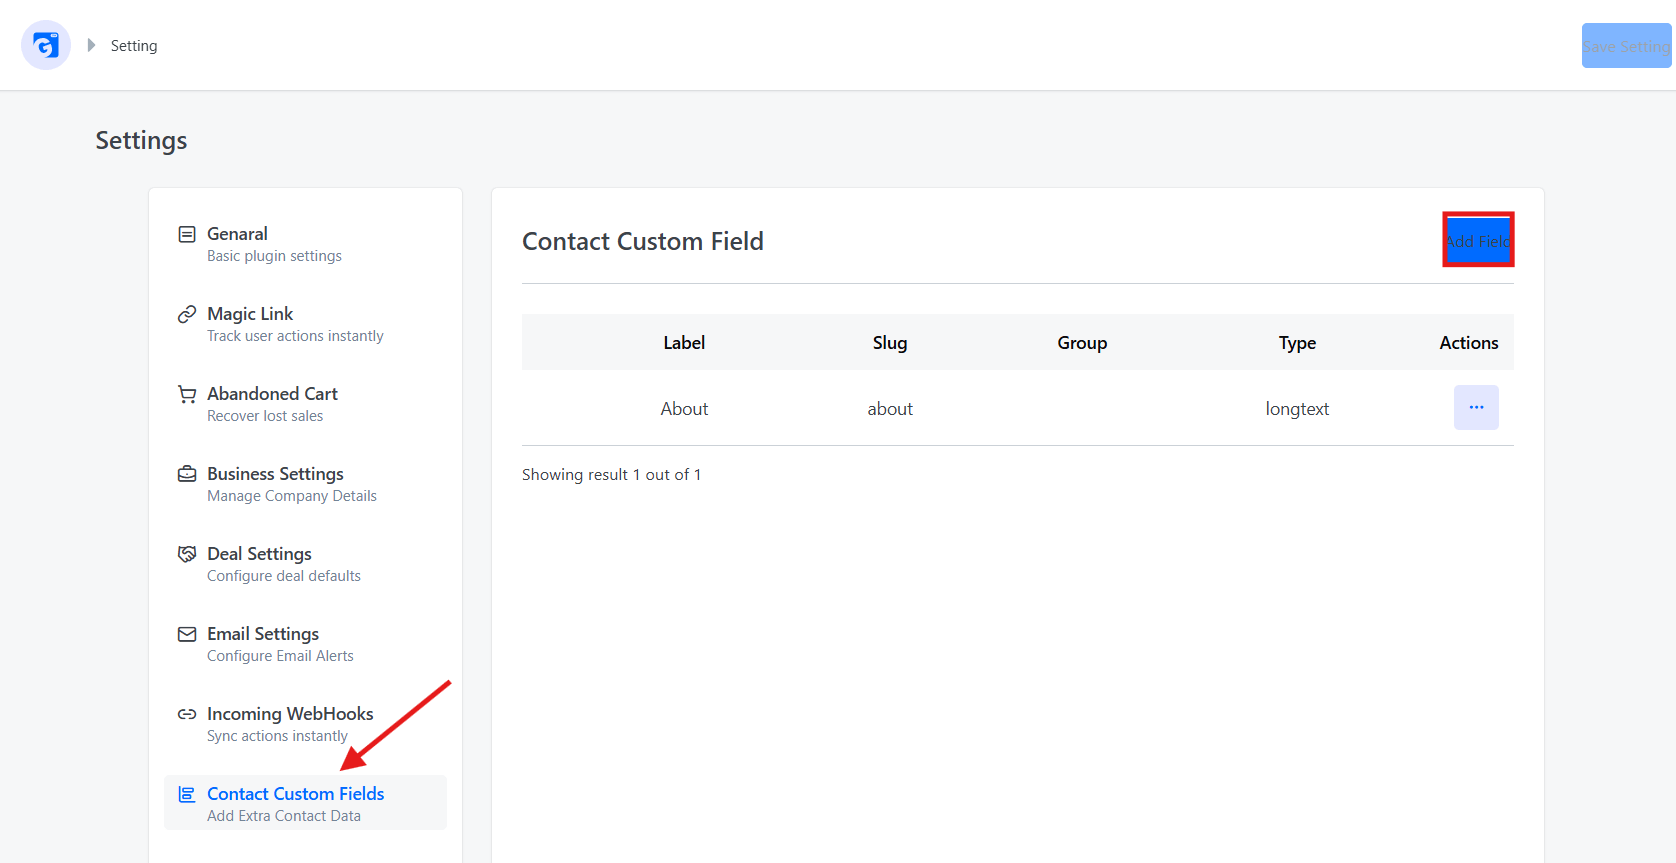Image resolution: width=1676 pixels, height=863 pixels.
Task: Click the Add Field button
Action: (x=1478, y=240)
